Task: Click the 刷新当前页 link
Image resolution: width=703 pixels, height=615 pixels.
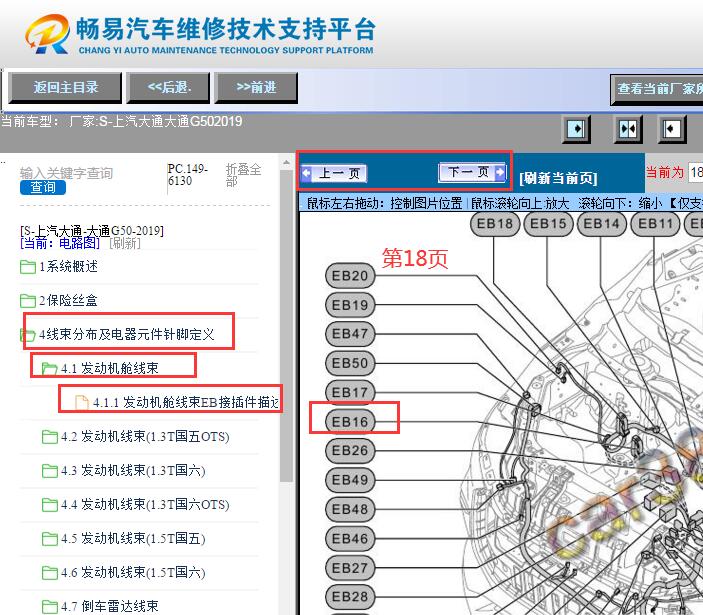Action: 558,178
